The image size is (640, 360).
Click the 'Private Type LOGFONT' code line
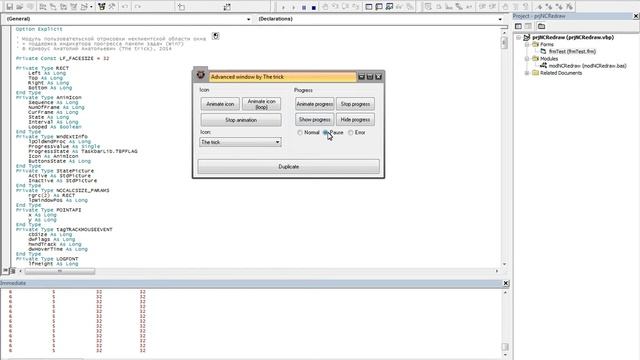tap(47, 259)
